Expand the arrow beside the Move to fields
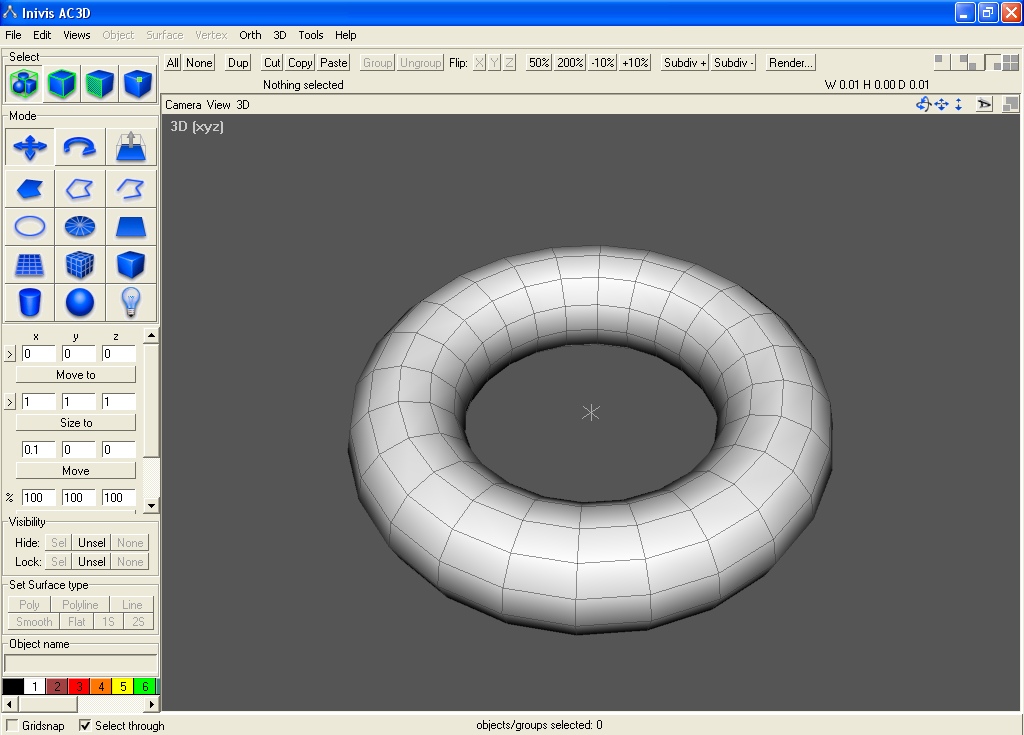The height and width of the screenshot is (735, 1024). [x=10, y=354]
